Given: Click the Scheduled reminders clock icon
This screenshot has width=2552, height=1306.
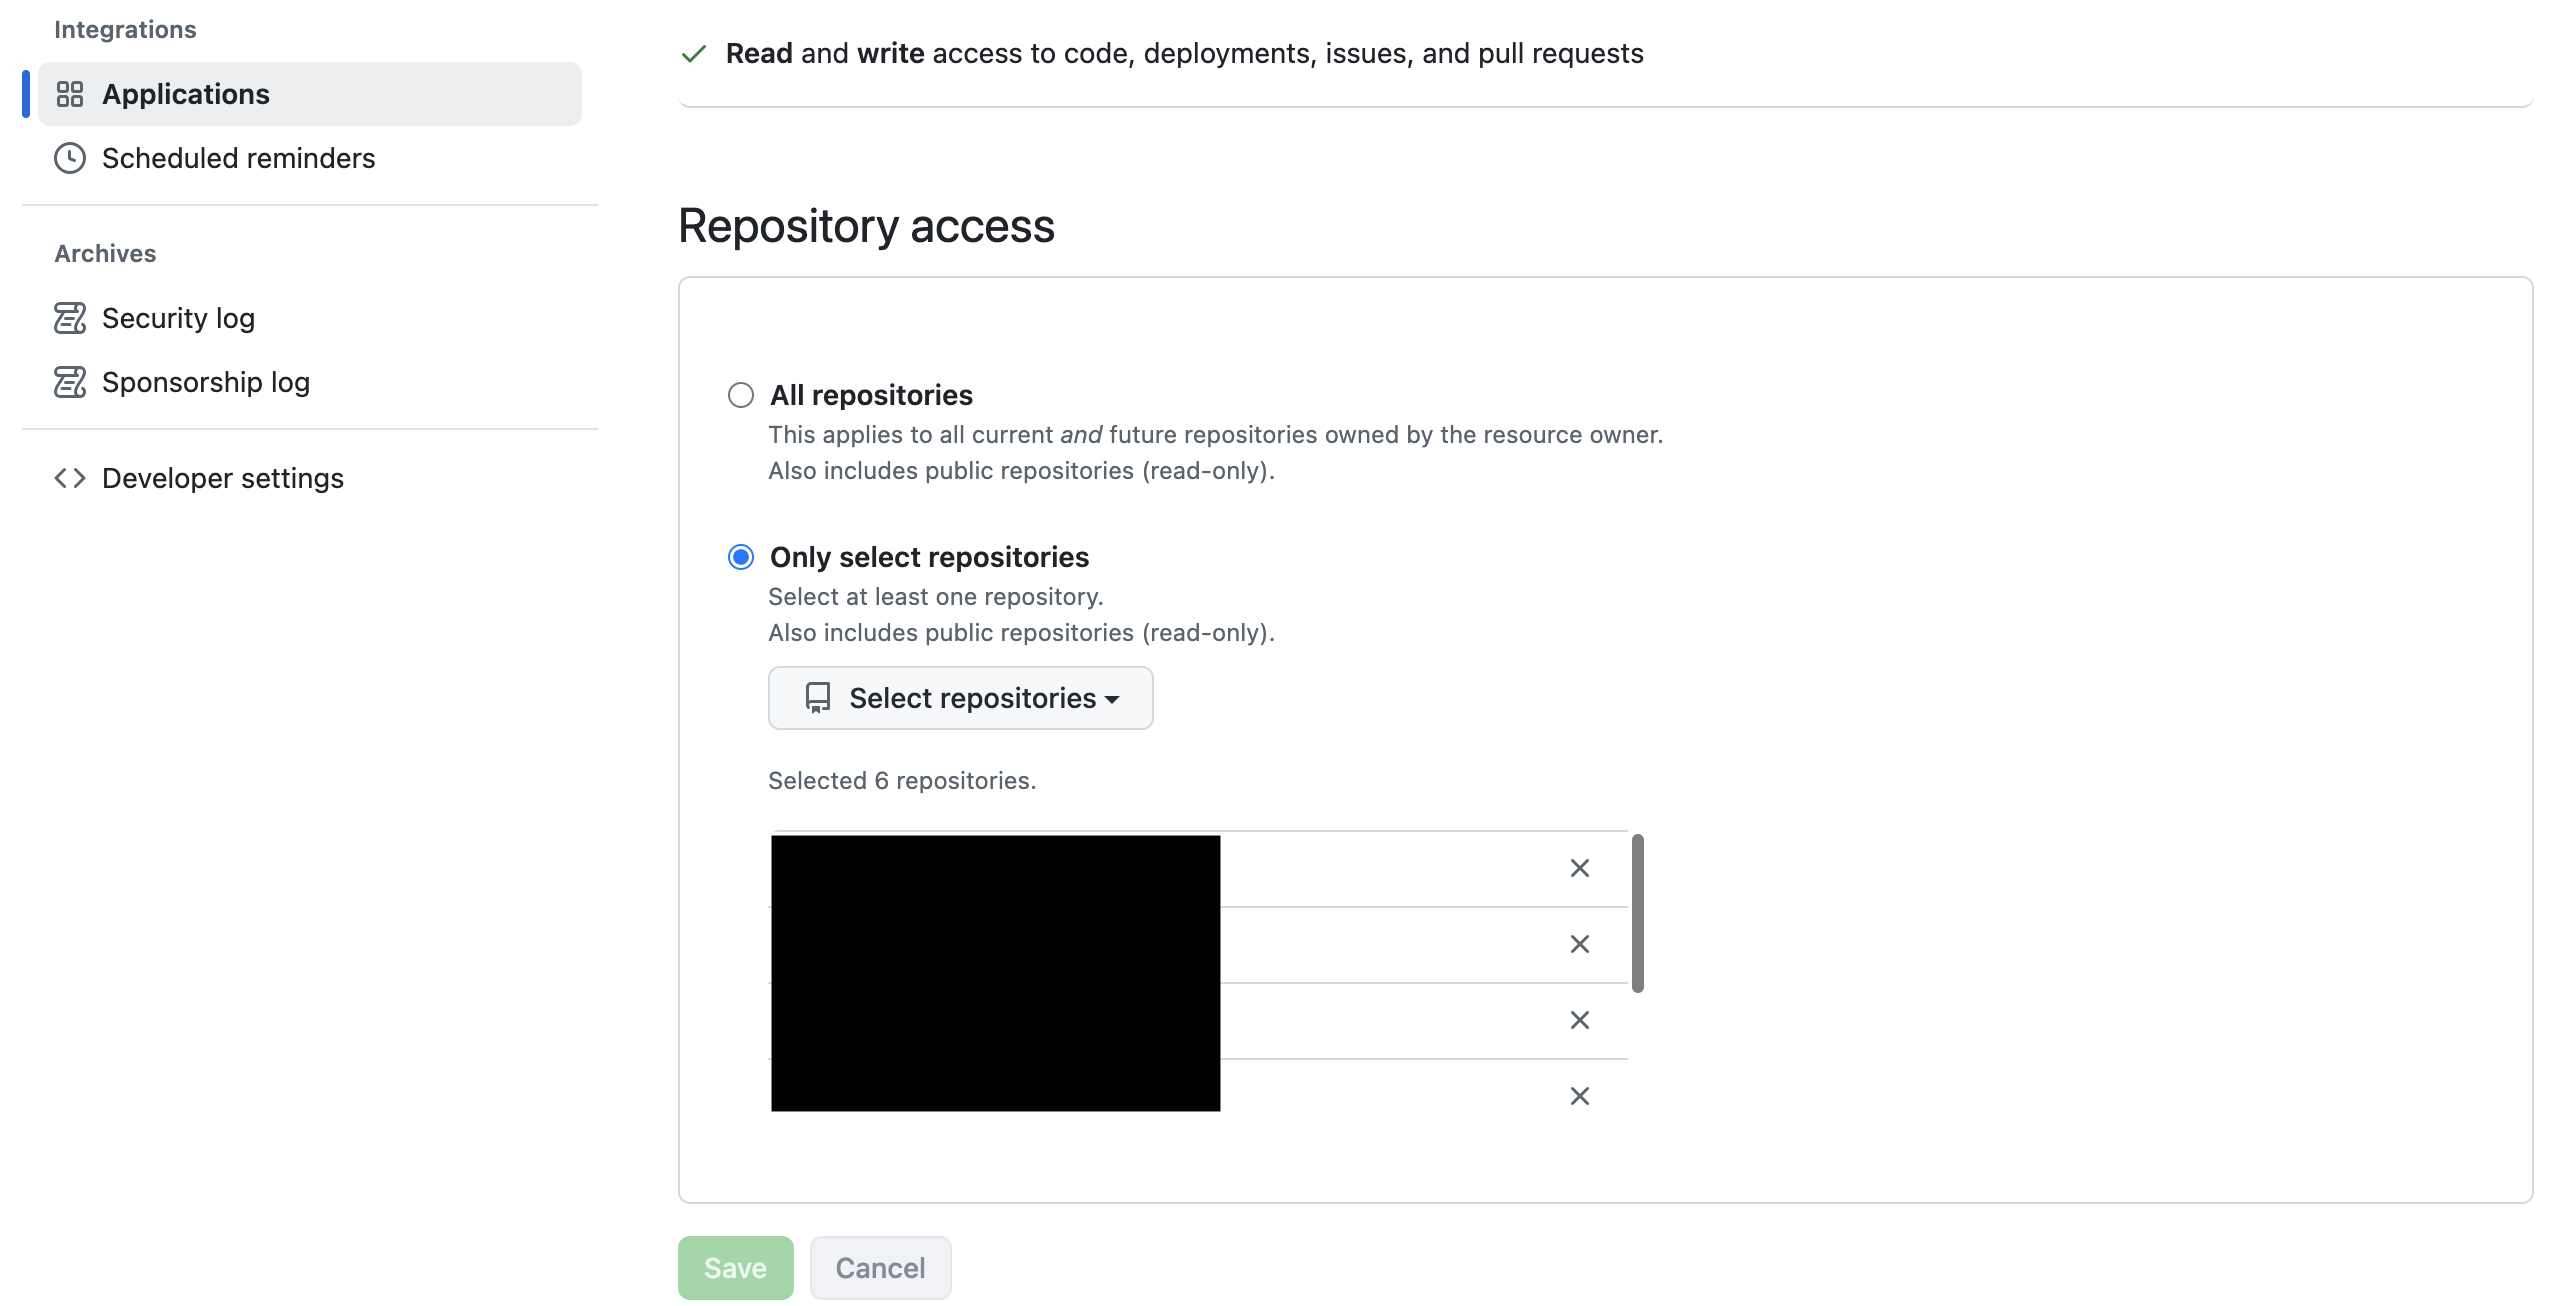Looking at the screenshot, I should 70,158.
